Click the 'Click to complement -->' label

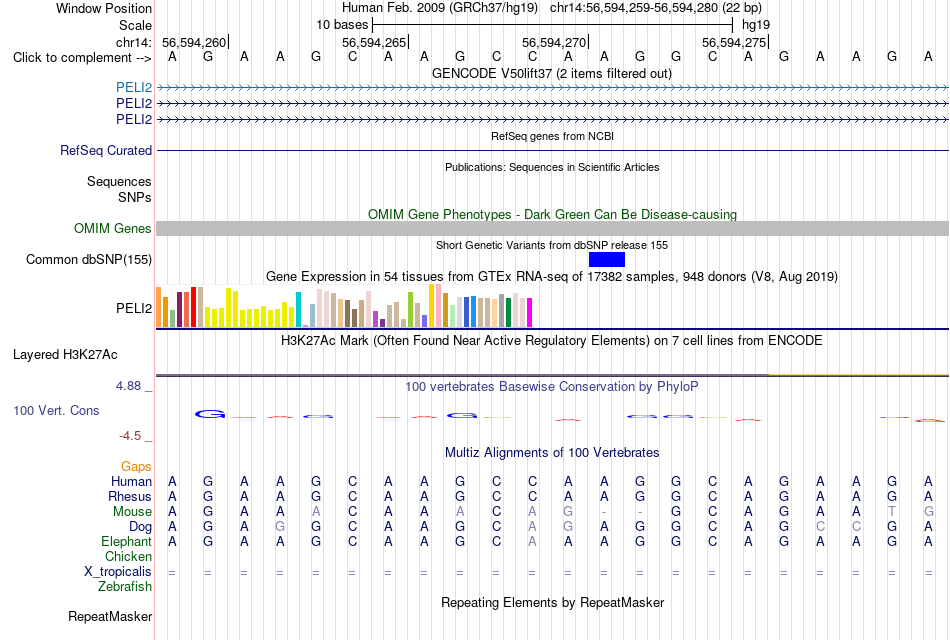click(82, 58)
